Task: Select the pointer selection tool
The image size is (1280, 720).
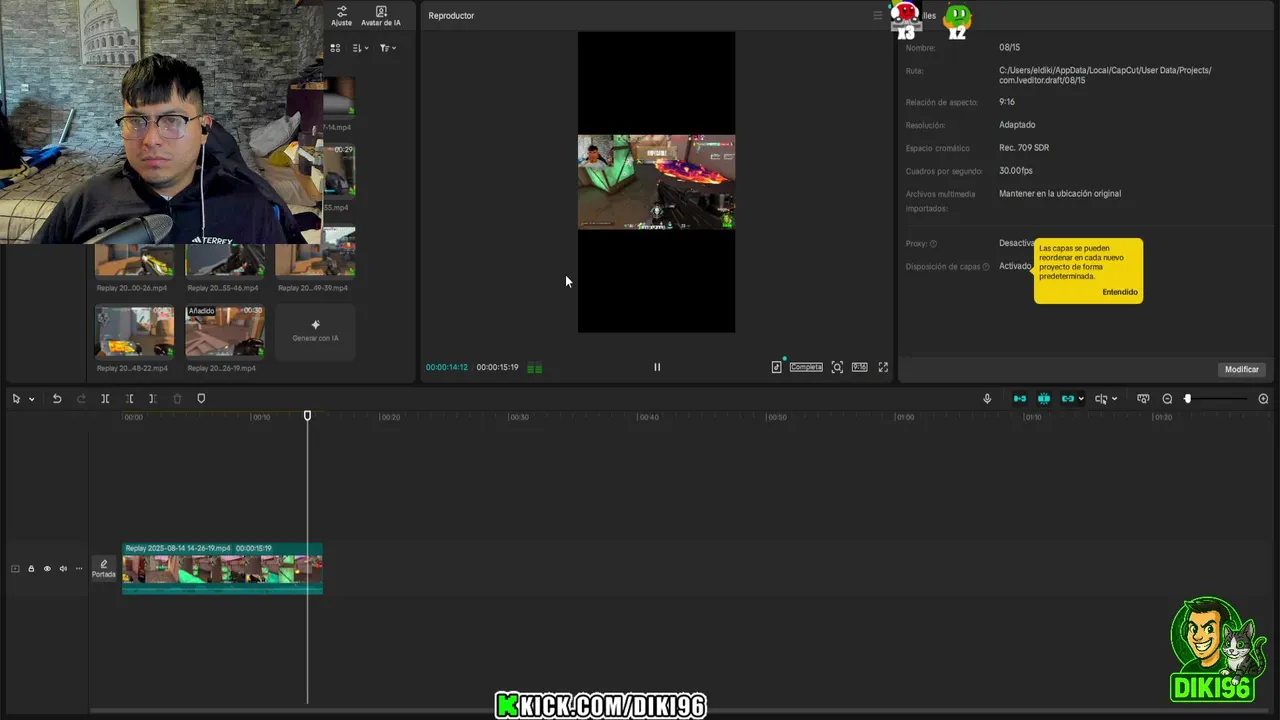Action: pyautogui.click(x=16, y=399)
